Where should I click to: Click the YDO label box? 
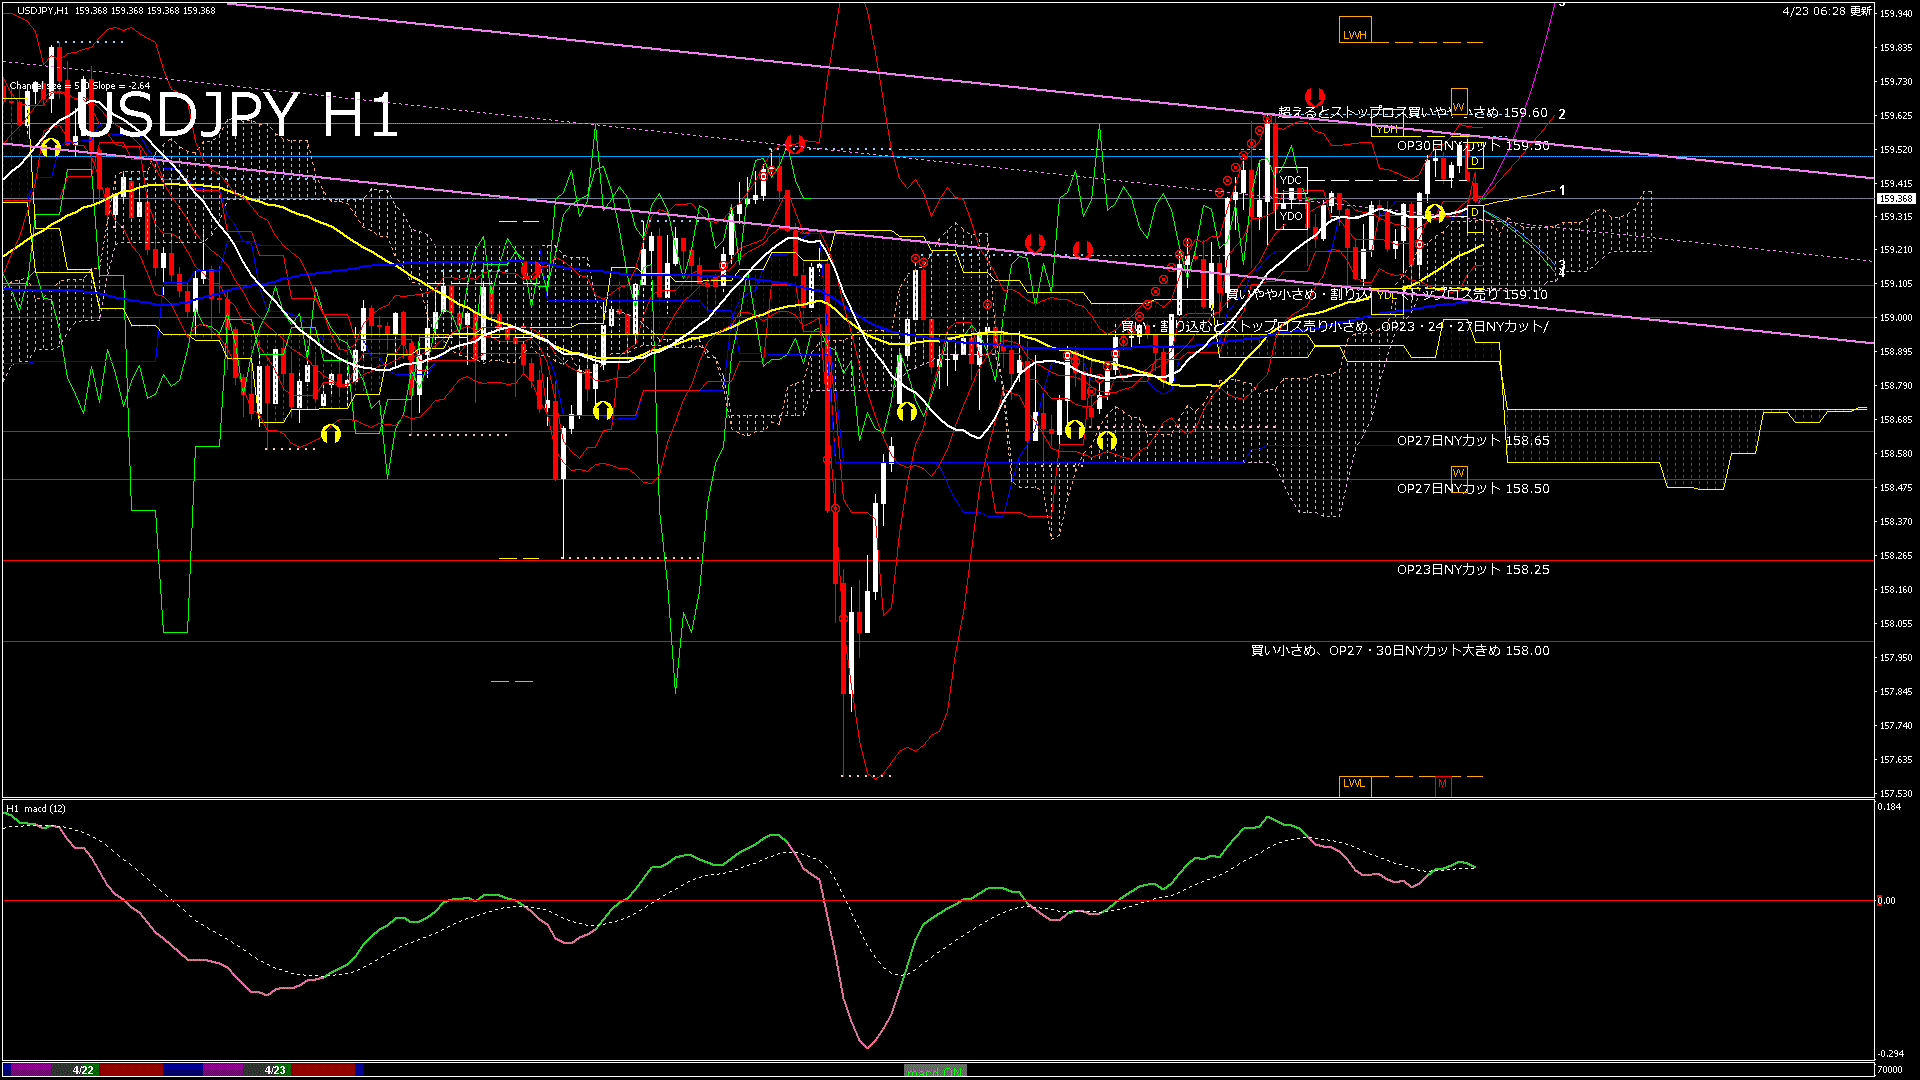(x=1291, y=216)
